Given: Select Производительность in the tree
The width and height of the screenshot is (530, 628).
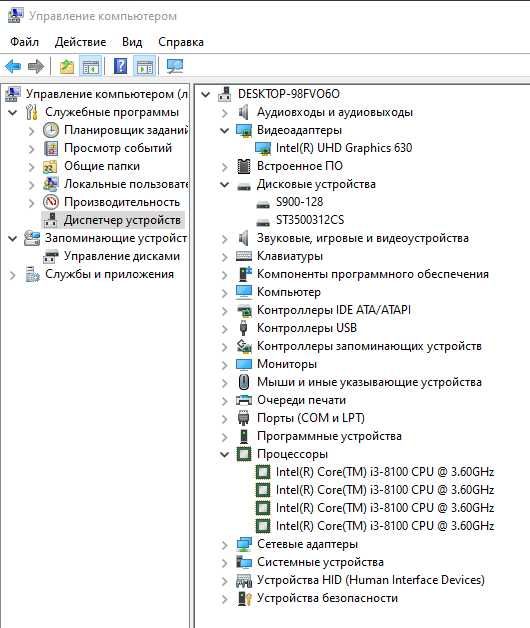Looking at the screenshot, I should pyautogui.click(x=122, y=202).
